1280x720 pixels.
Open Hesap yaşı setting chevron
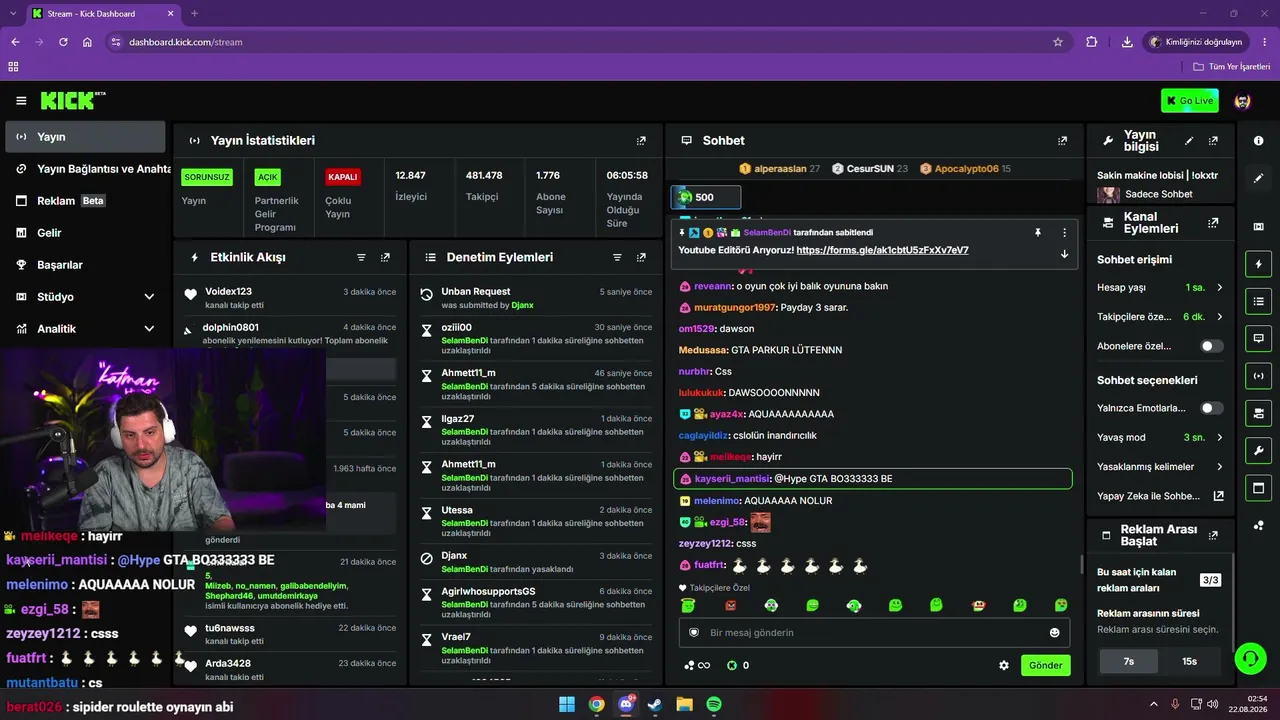pos(1219,288)
